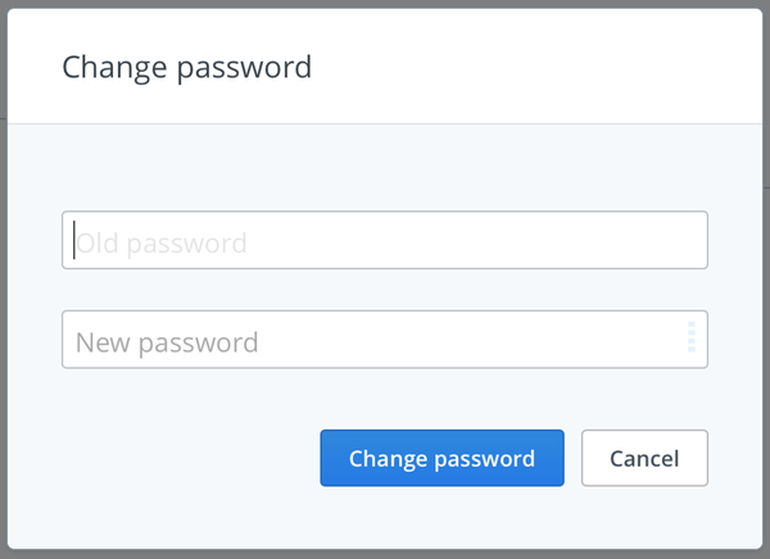Submit the form with Change password
This screenshot has height=559, width=770.
[442, 458]
